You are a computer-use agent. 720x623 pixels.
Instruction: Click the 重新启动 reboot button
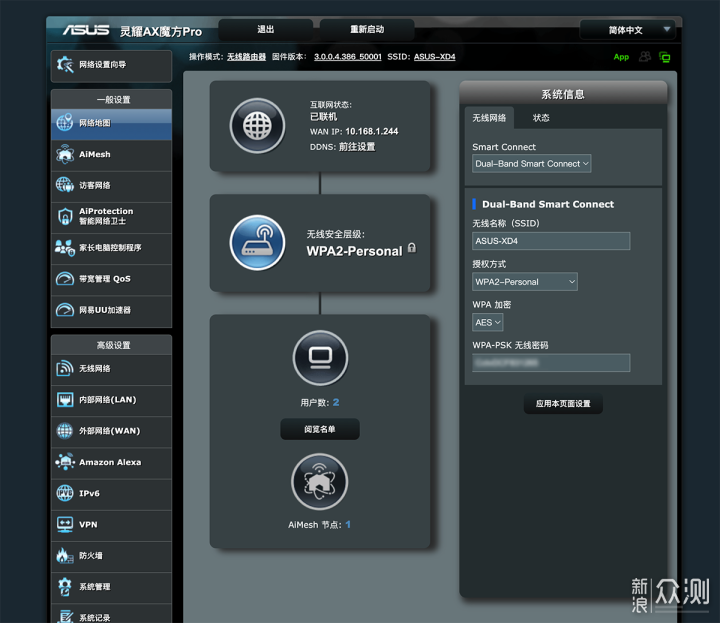point(367,29)
